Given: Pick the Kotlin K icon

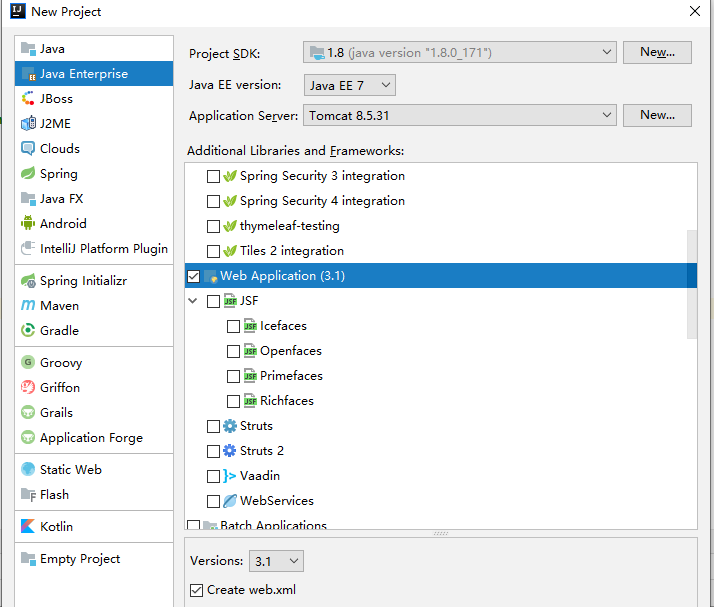Looking at the screenshot, I should tap(28, 526).
